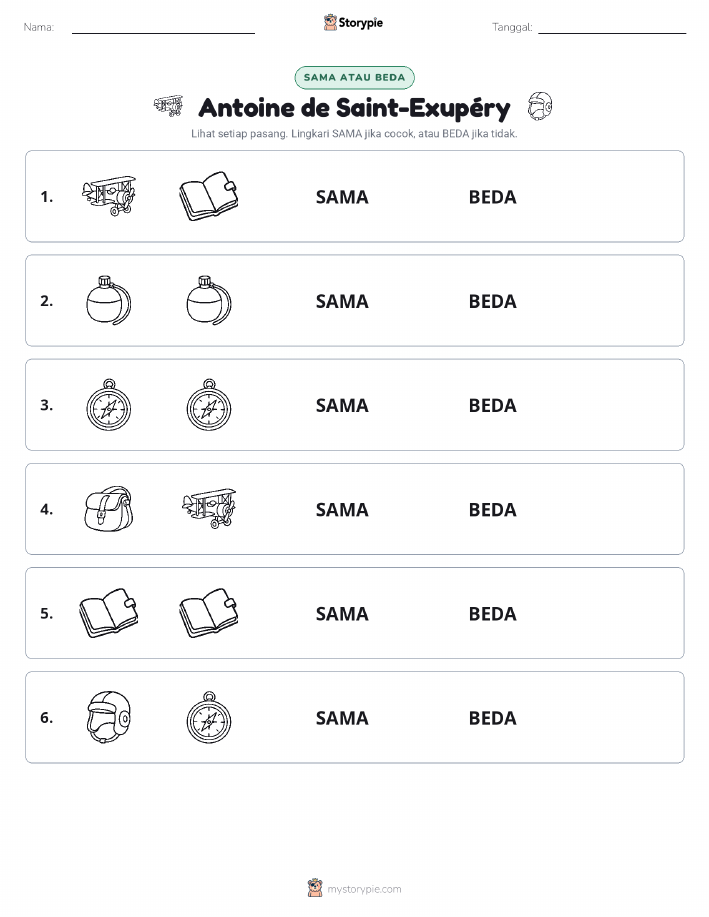709x917 pixels.
Task: Click the SAMA ATAU BEDA badge
Action: [x=354, y=77]
